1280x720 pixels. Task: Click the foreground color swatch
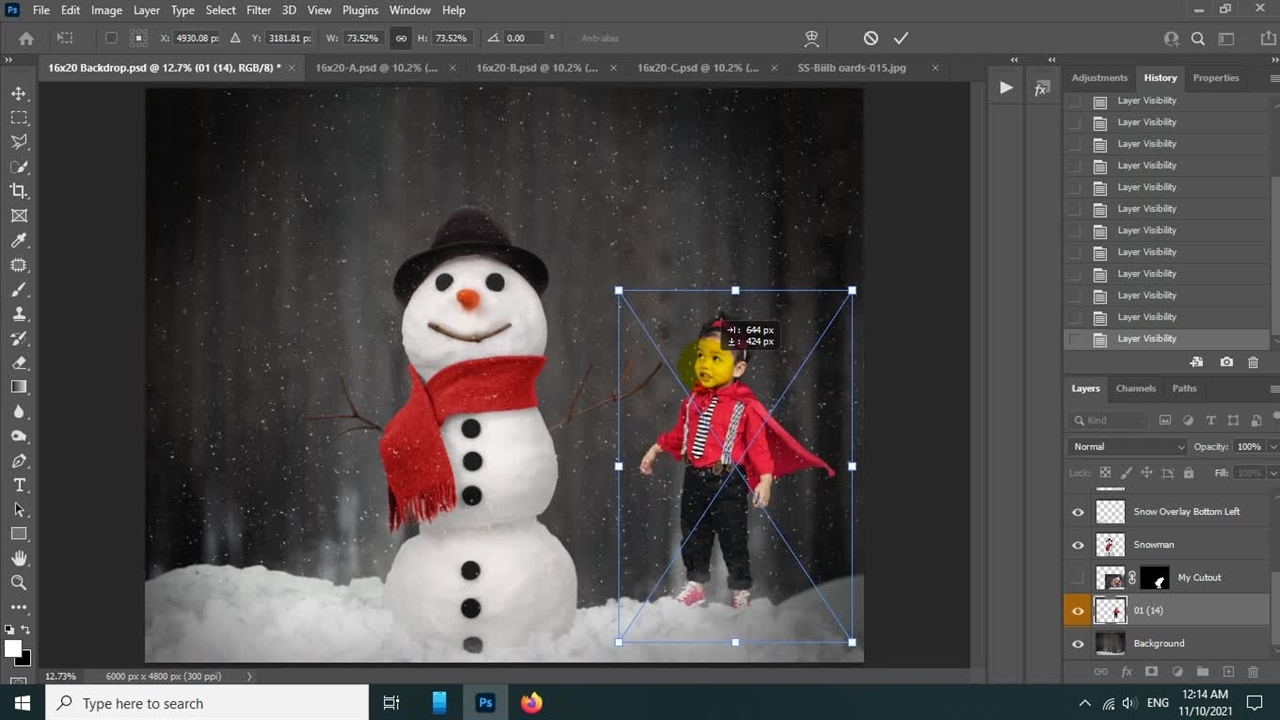click(x=13, y=649)
